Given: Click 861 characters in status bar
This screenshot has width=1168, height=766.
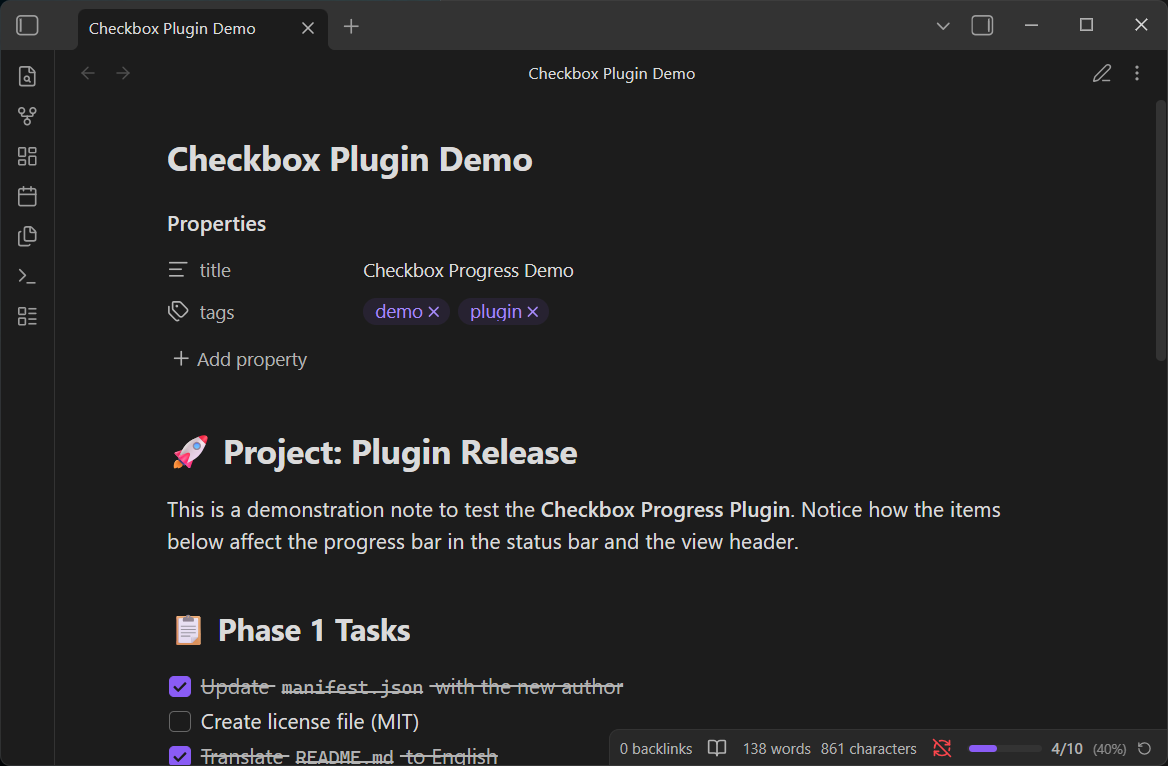Looking at the screenshot, I should point(869,749).
